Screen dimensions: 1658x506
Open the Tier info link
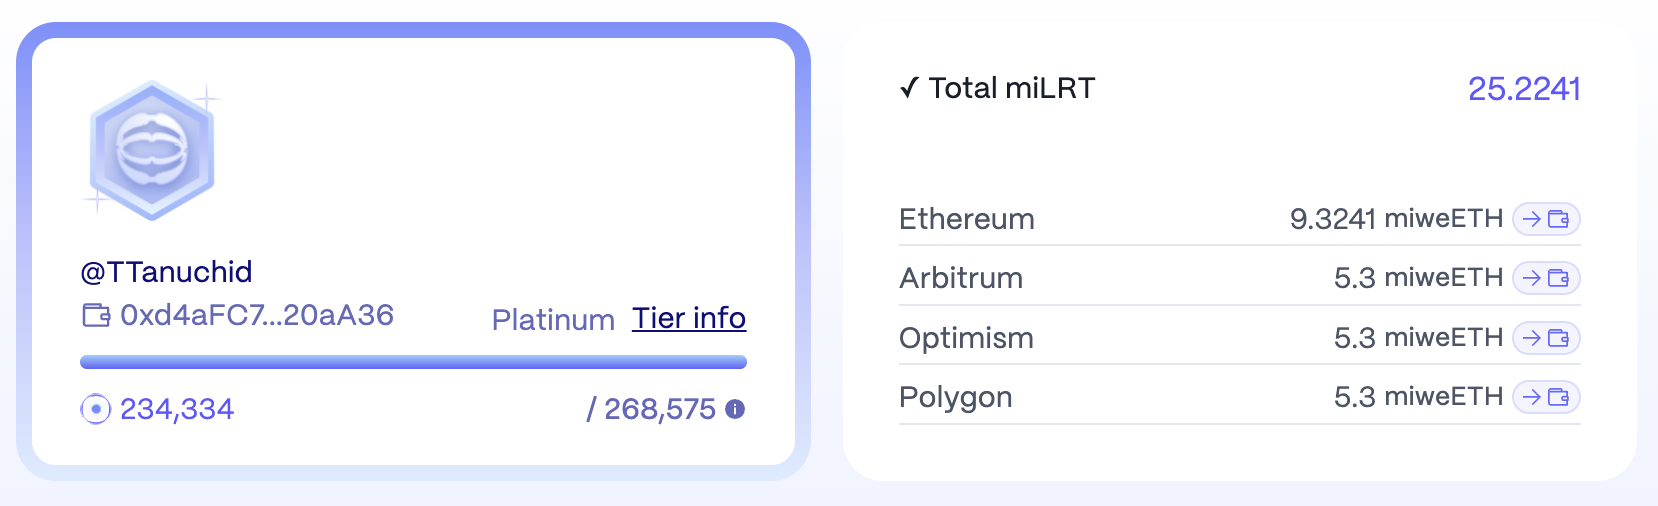point(689,318)
